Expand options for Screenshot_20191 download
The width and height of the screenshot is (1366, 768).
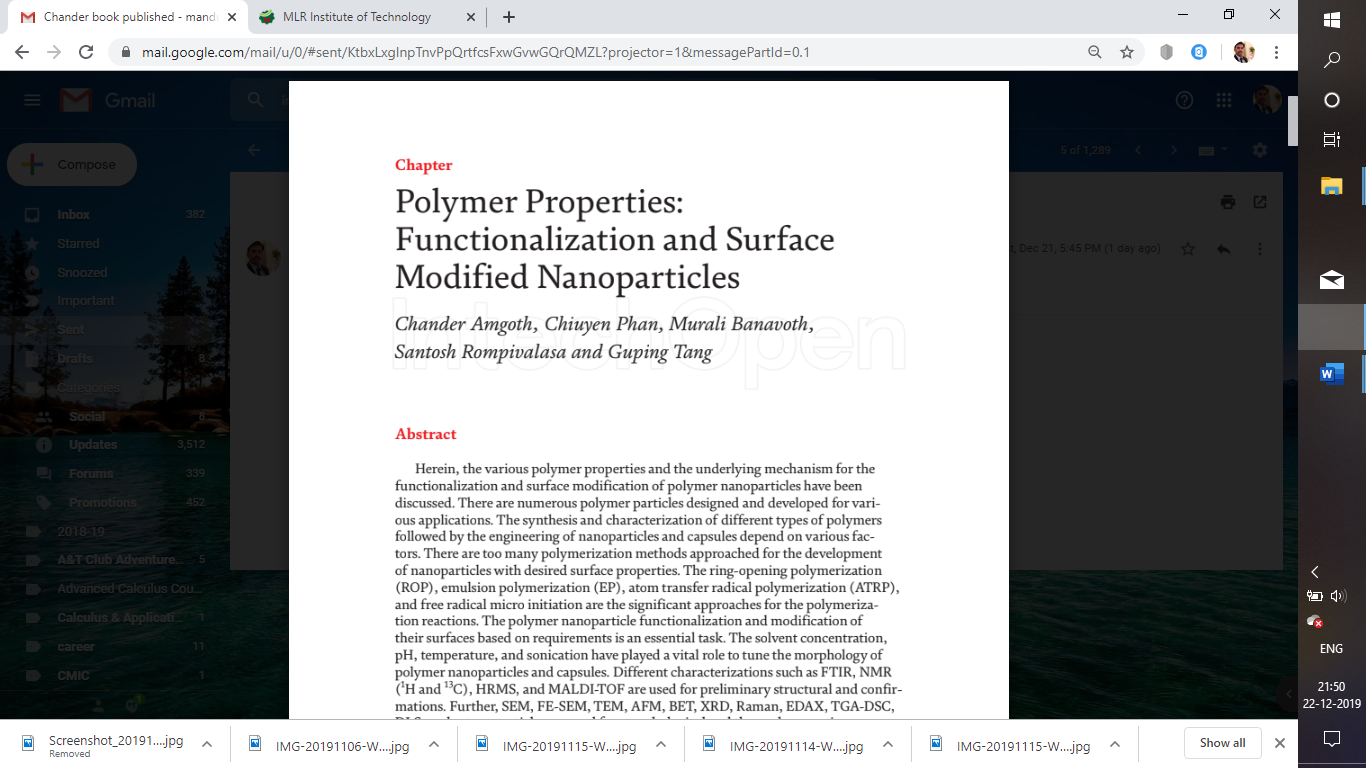[x=207, y=745]
